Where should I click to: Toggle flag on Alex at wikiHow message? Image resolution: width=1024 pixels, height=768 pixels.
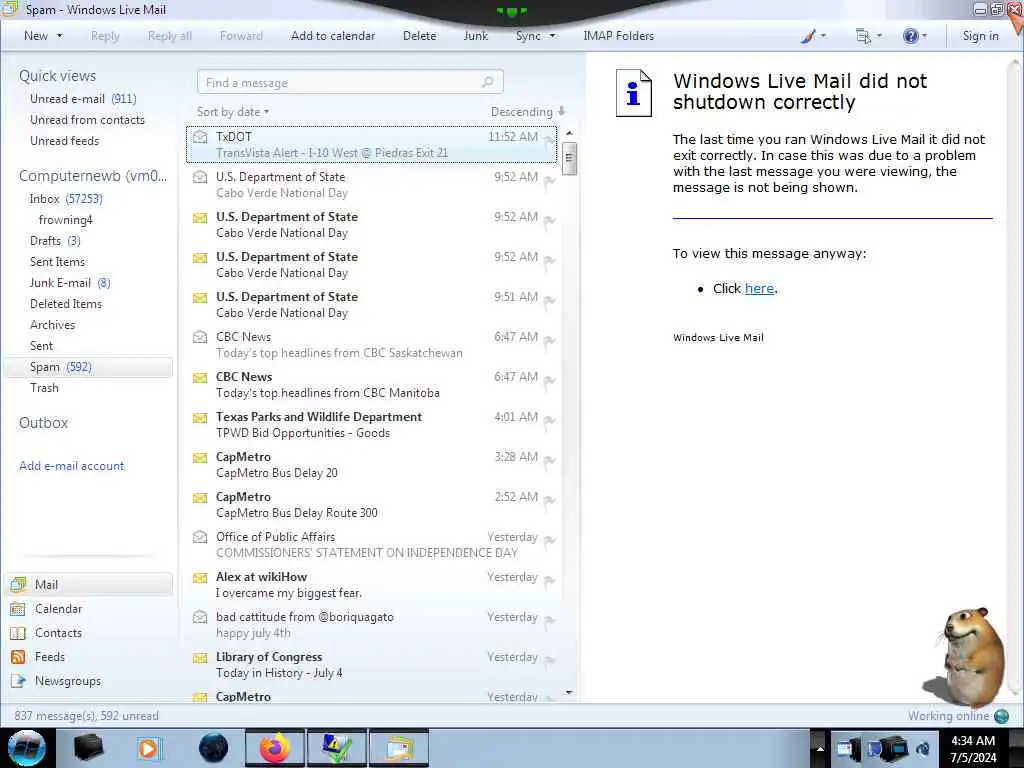click(x=549, y=581)
